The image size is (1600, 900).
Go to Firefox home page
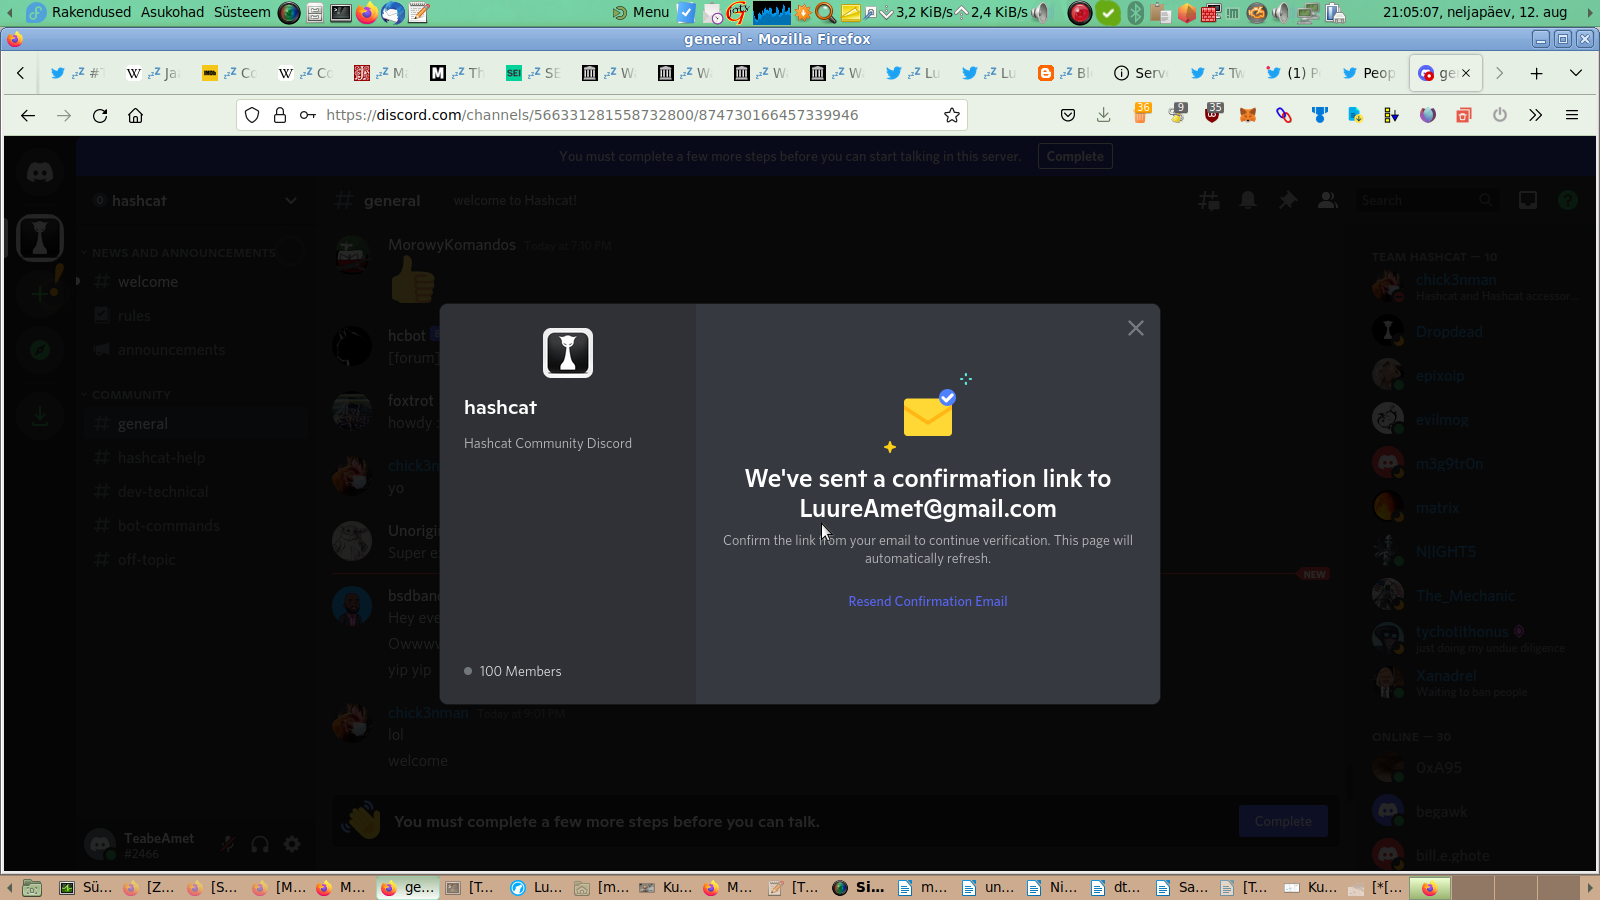coord(136,115)
